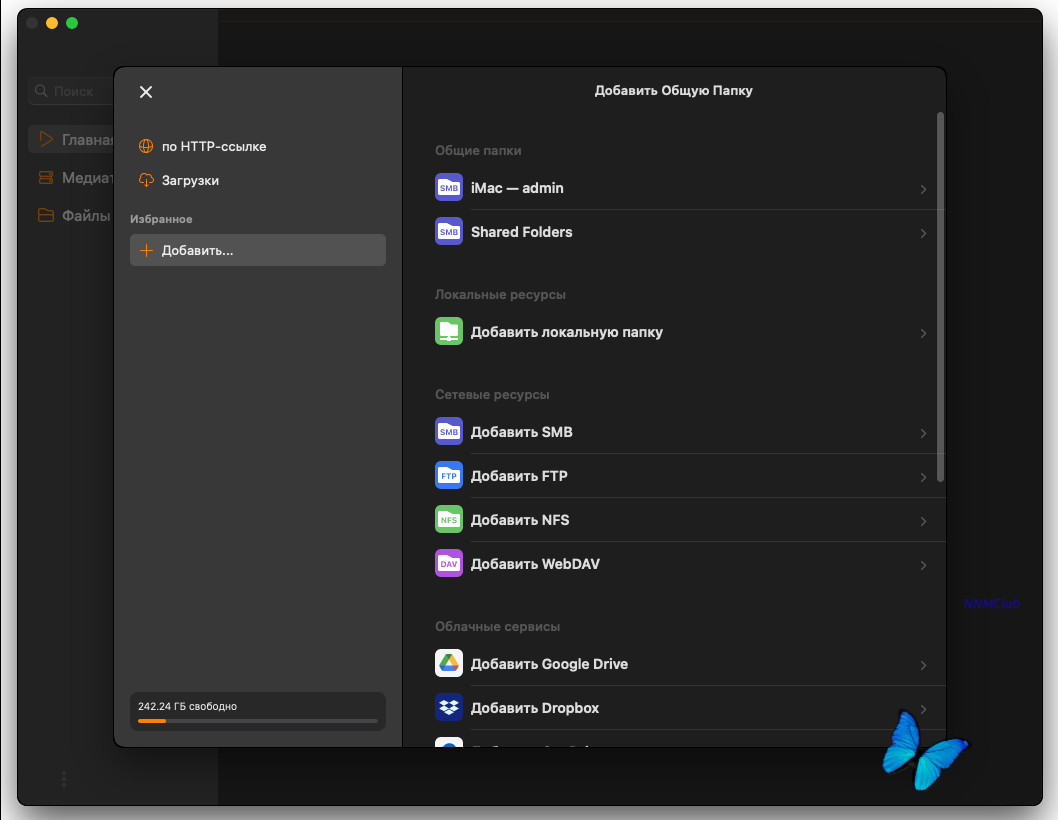Viewport: 1058px width, 820px height.
Task: Select Добавить WebDAV option
Action: 681,564
